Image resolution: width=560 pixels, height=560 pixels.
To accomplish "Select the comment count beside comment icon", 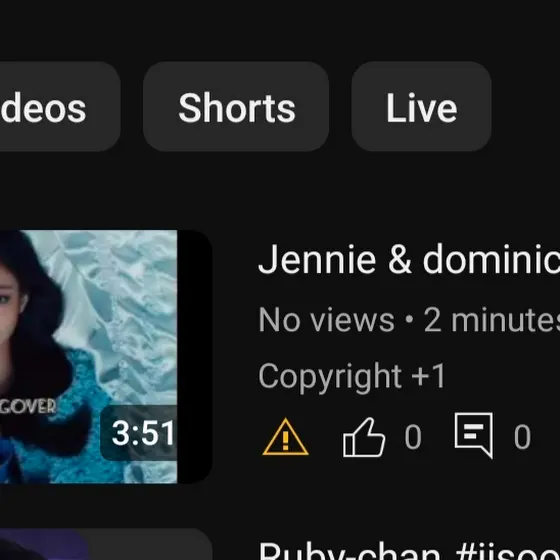I will [x=522, y=437].
